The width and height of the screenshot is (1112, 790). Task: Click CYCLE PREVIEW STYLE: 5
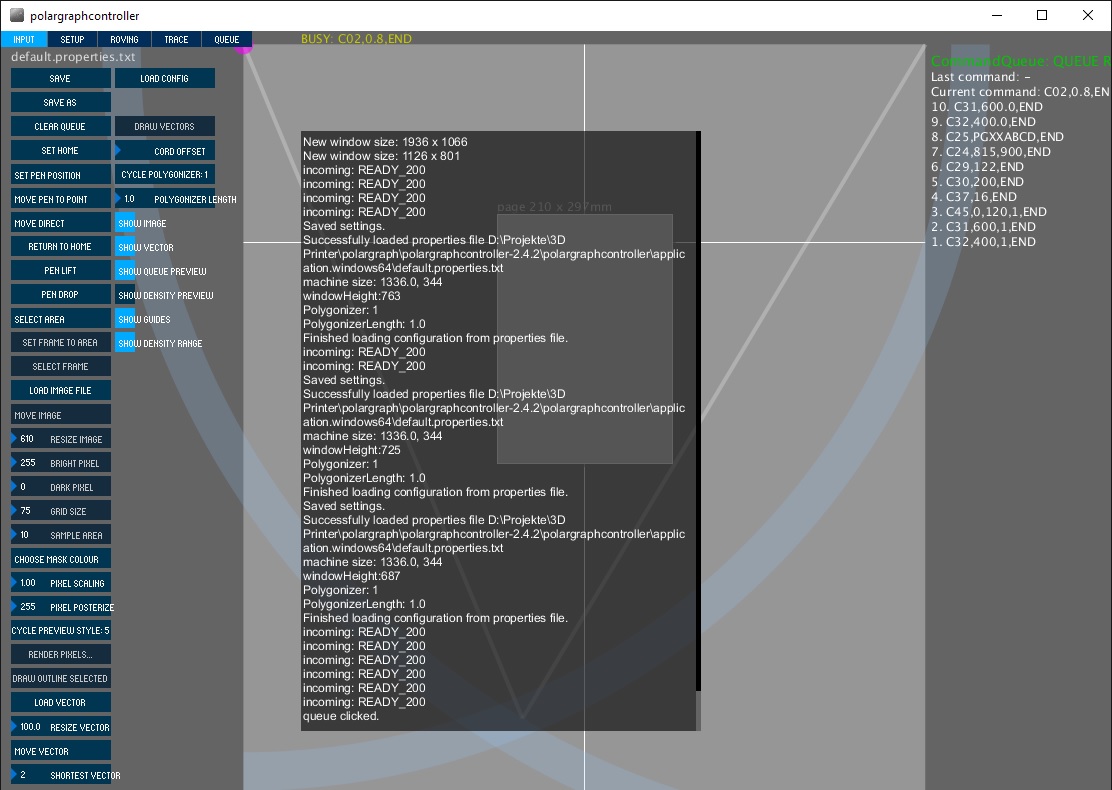coord(60,630)
